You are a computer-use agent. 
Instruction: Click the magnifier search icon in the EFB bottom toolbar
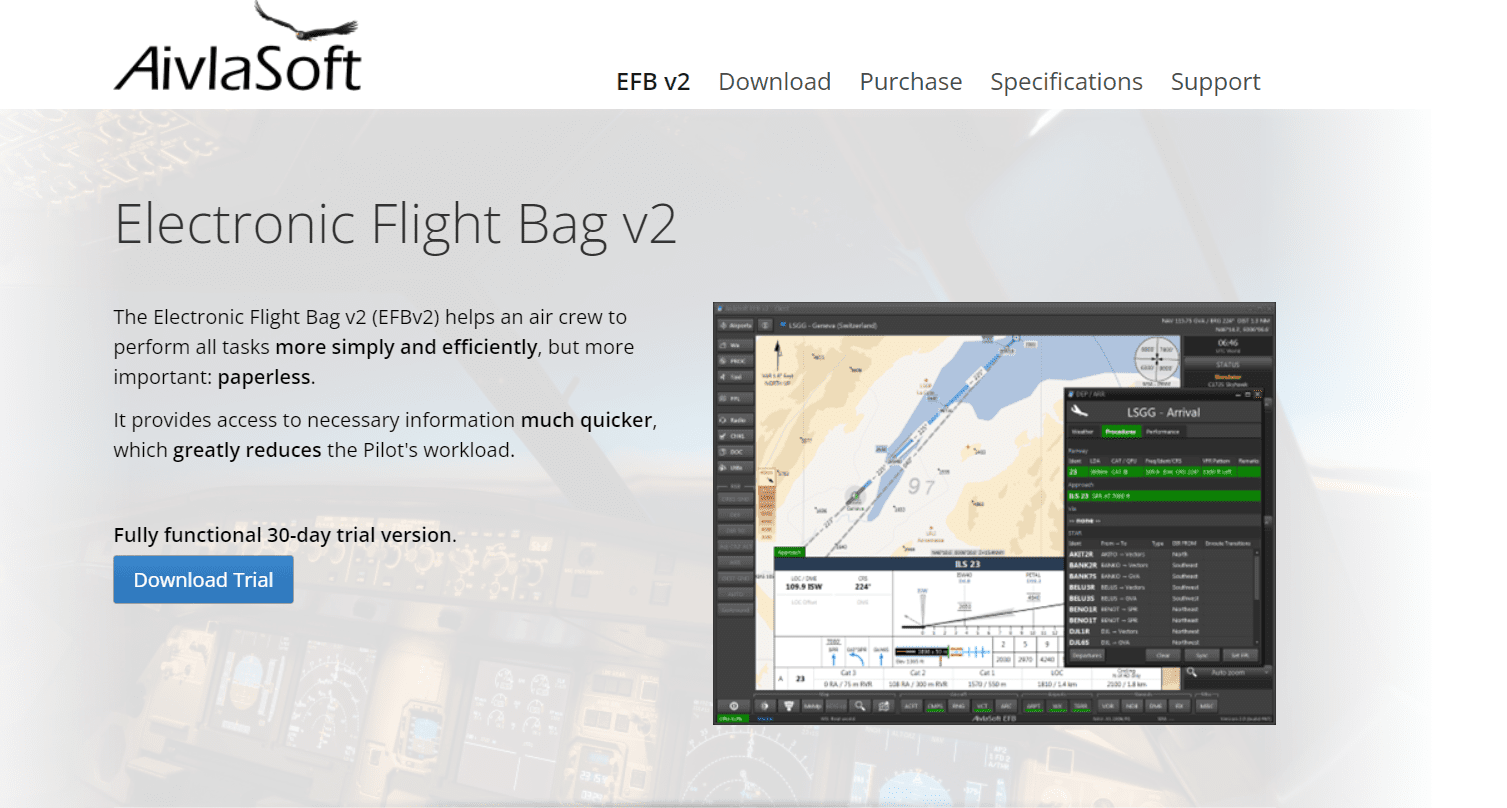[x=859, y=706]
